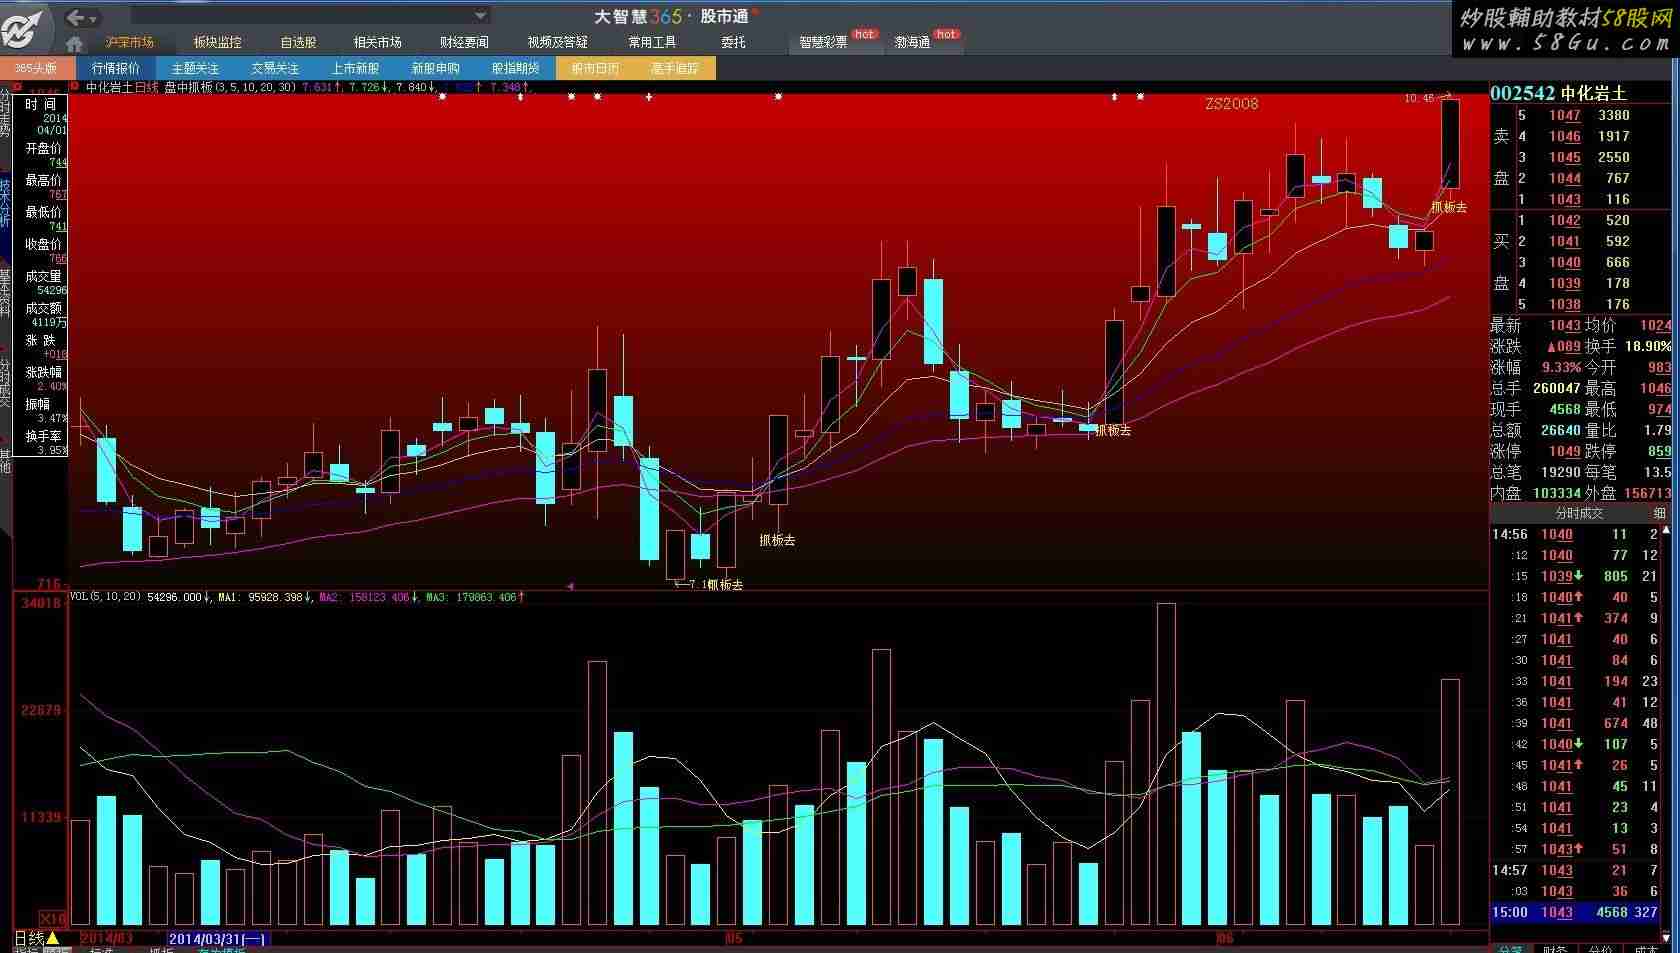Open the 自选股 menu
Viewport: 1680px width, 953px height.
coord(298,42)
